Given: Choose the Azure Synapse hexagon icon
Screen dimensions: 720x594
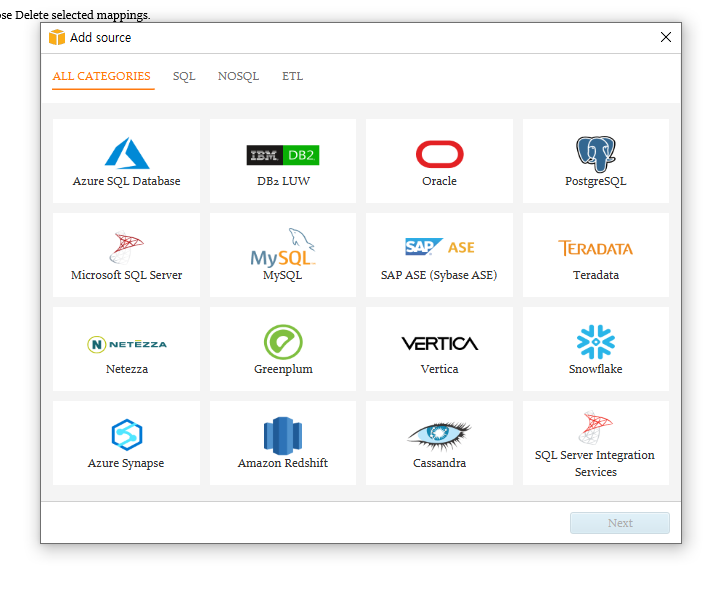Looking at the screenshot, I should pyautogui.click(x=127, y=435).
